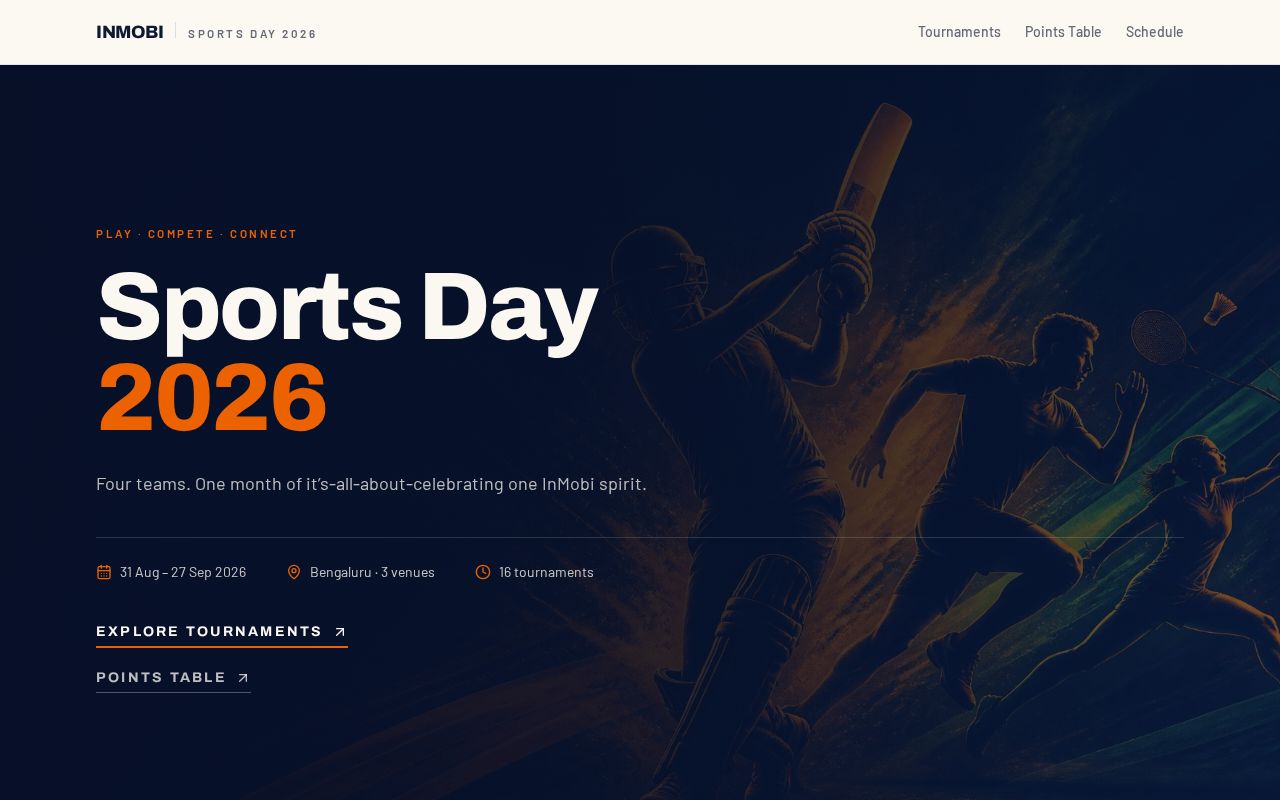This screenshot has width=1280, height=800.
Task: Open the Points Table nav link
Action: [x=1063, y=32]
